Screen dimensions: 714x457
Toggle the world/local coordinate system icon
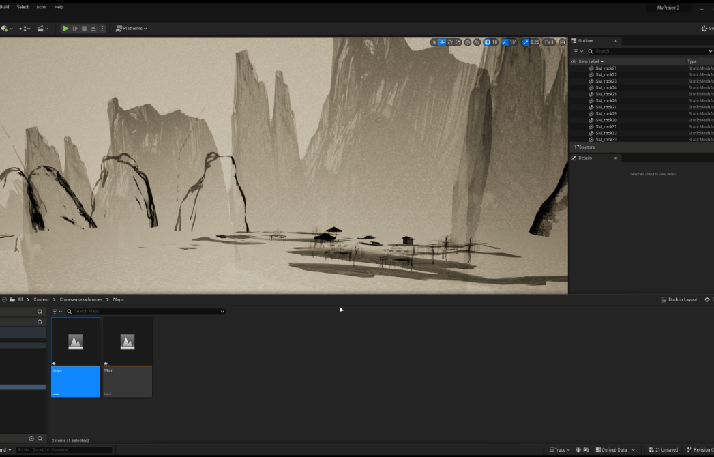coord(468,42)
